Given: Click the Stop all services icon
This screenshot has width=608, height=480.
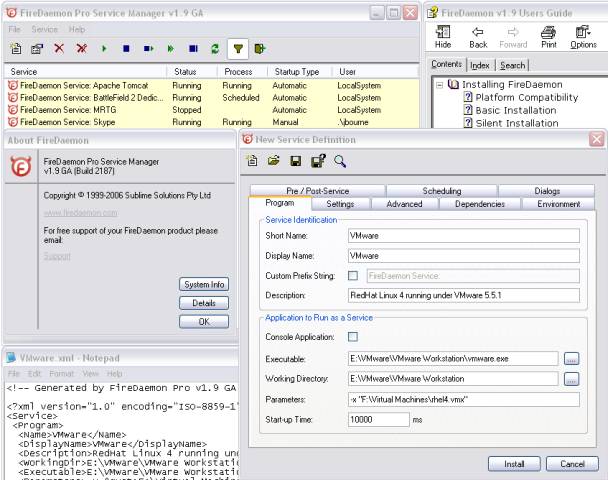Looking at the screenshot, I should (193, 48).
